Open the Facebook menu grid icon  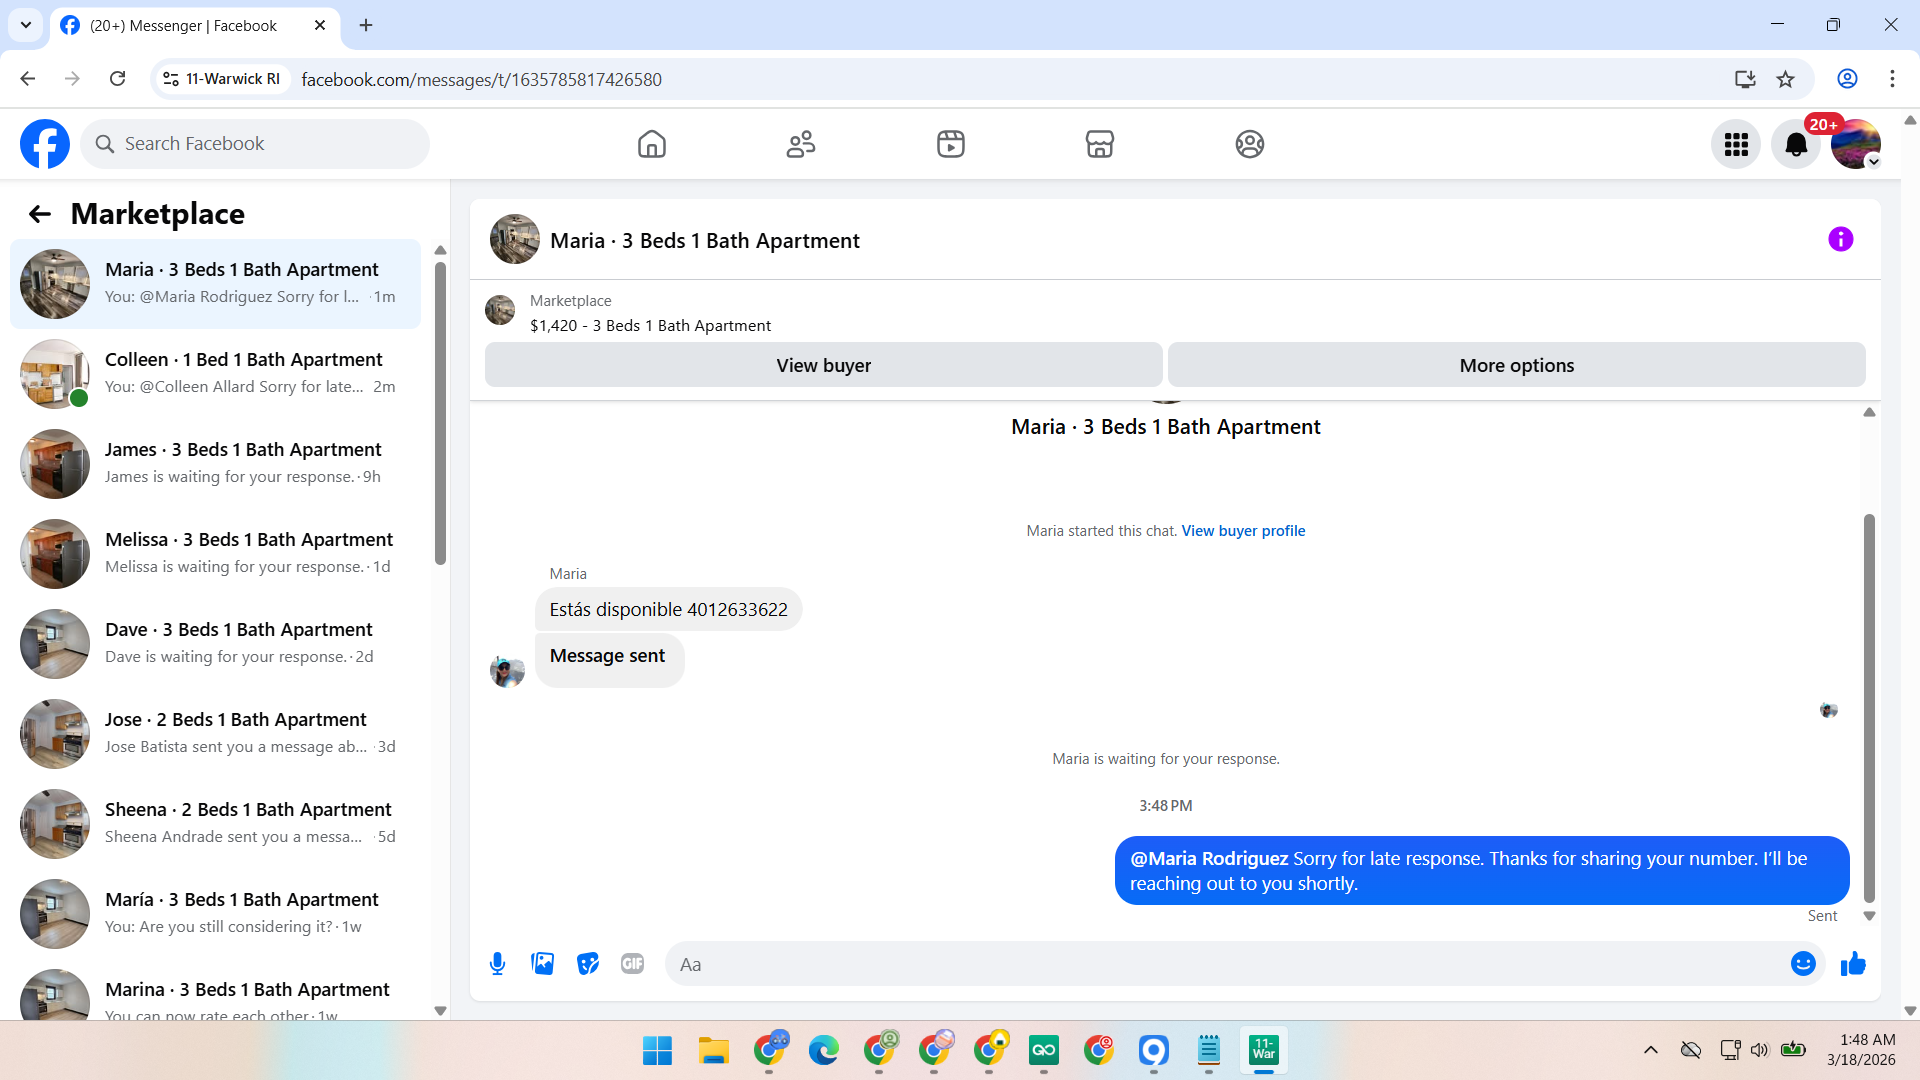pos(1736,145)
